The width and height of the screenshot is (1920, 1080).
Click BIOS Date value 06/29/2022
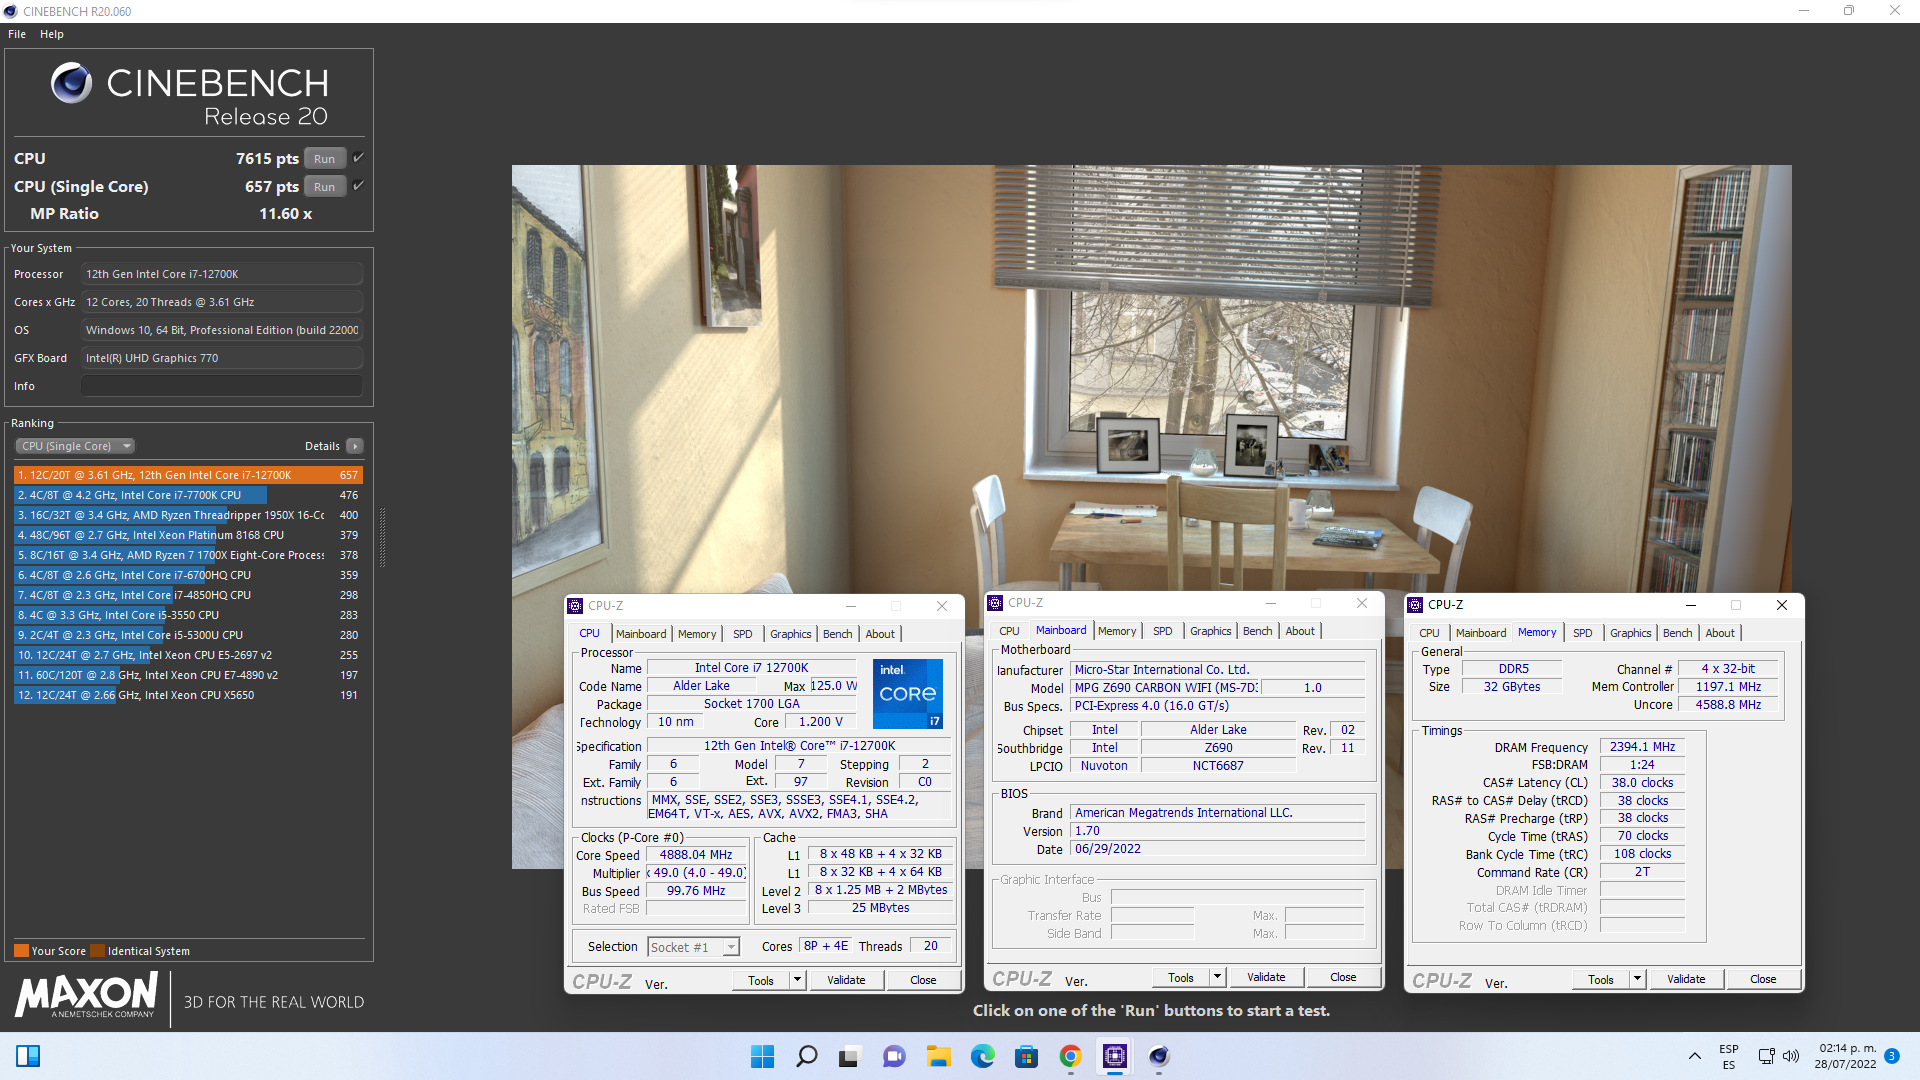(1217, 849)
